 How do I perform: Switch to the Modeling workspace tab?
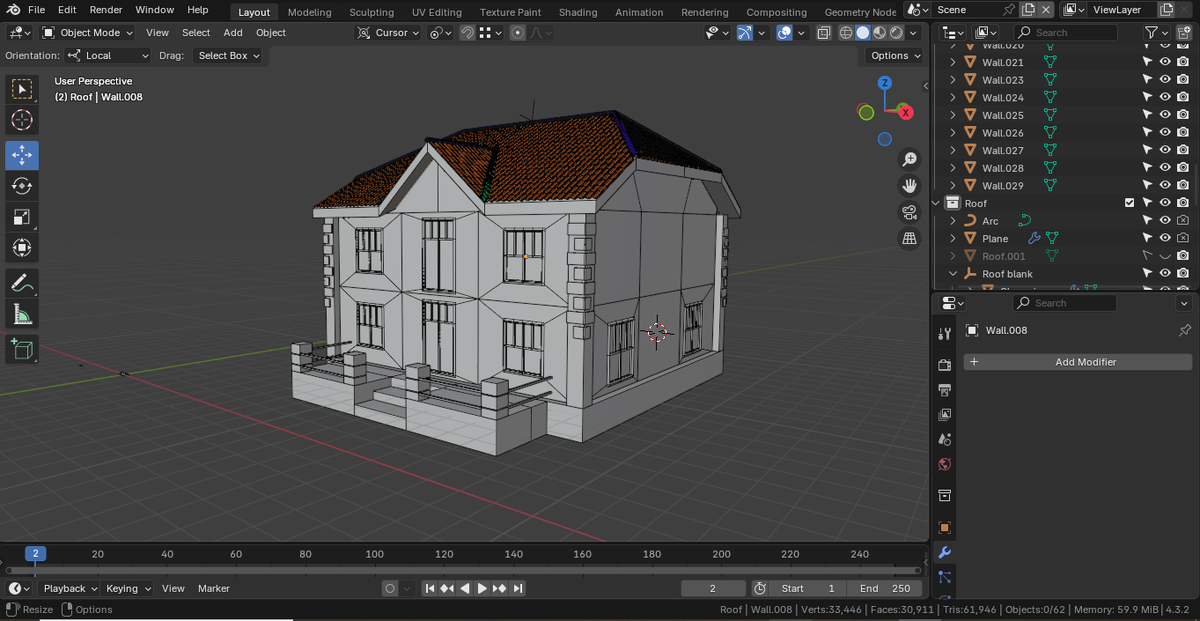tap(309, 12)
